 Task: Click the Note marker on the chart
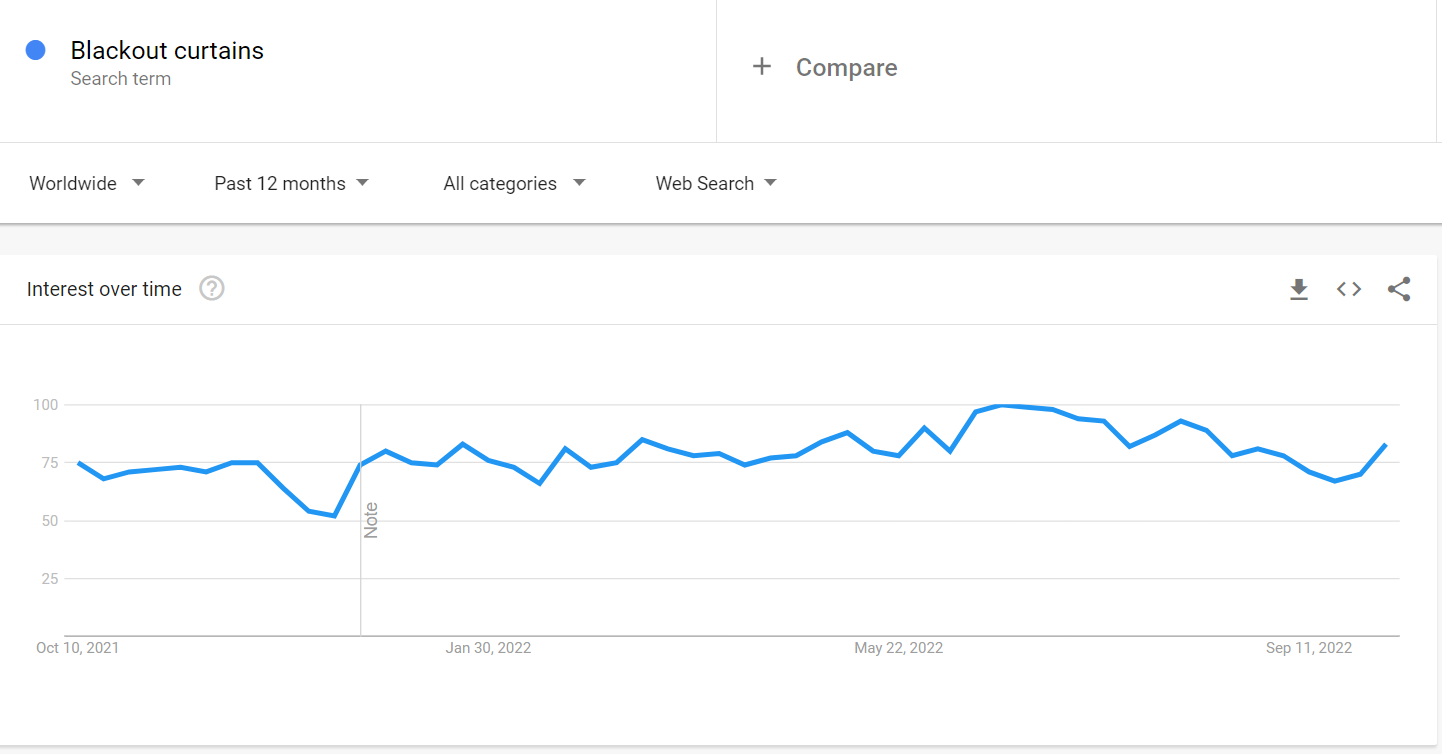tap(371, 520)
